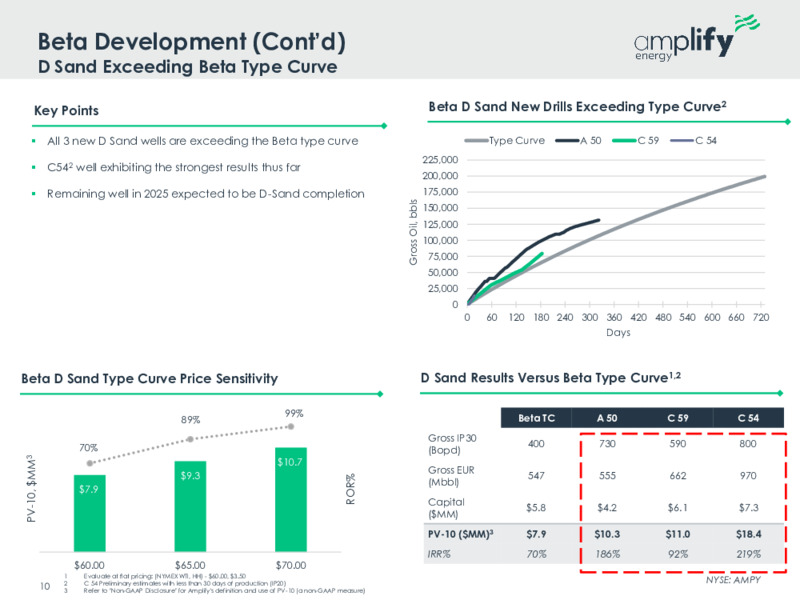Click the 662 Gross EUR value
The height and width of the screenshot is (600, 800).
[x=678, y=476]
